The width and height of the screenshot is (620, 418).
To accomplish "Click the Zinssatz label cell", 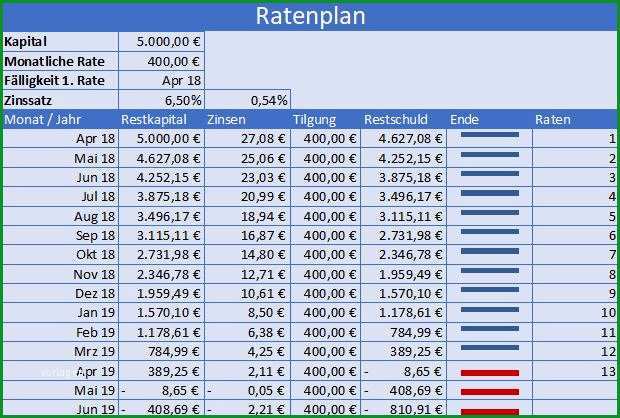I will (60, 100).
